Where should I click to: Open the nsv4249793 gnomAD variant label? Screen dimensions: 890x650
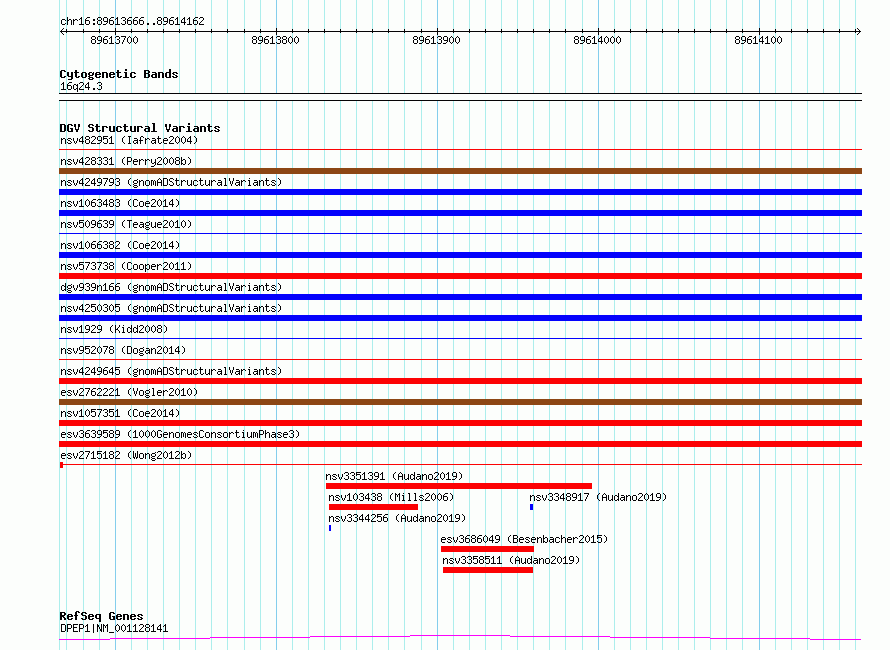point(171,182)
